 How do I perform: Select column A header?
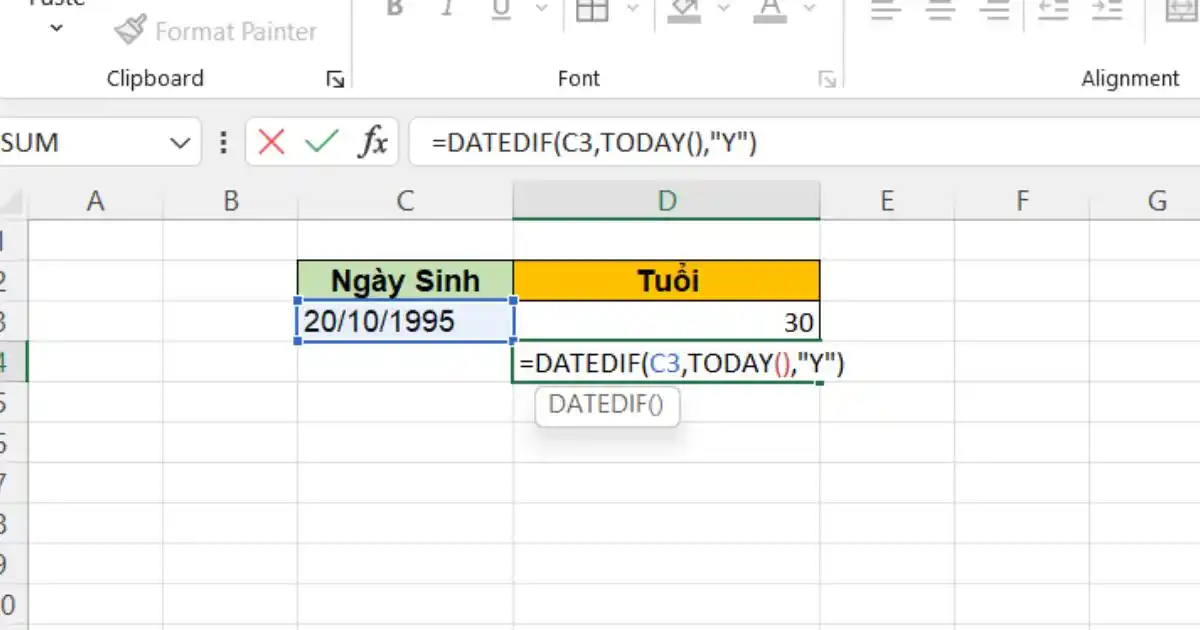pos(96,201)
